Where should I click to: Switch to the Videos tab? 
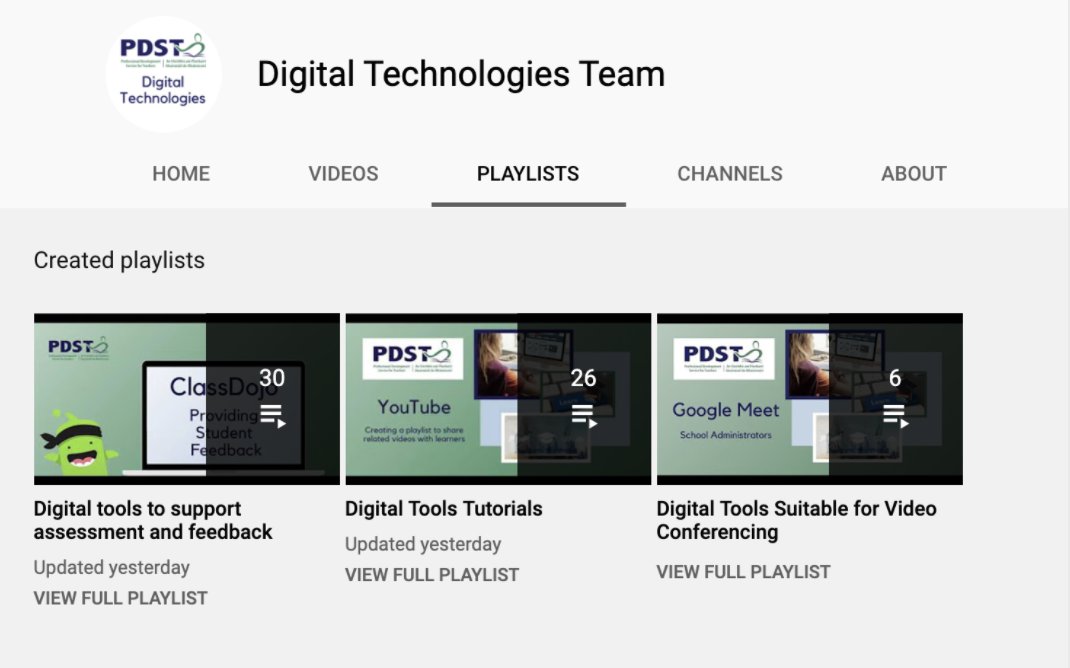pos(343,174)
